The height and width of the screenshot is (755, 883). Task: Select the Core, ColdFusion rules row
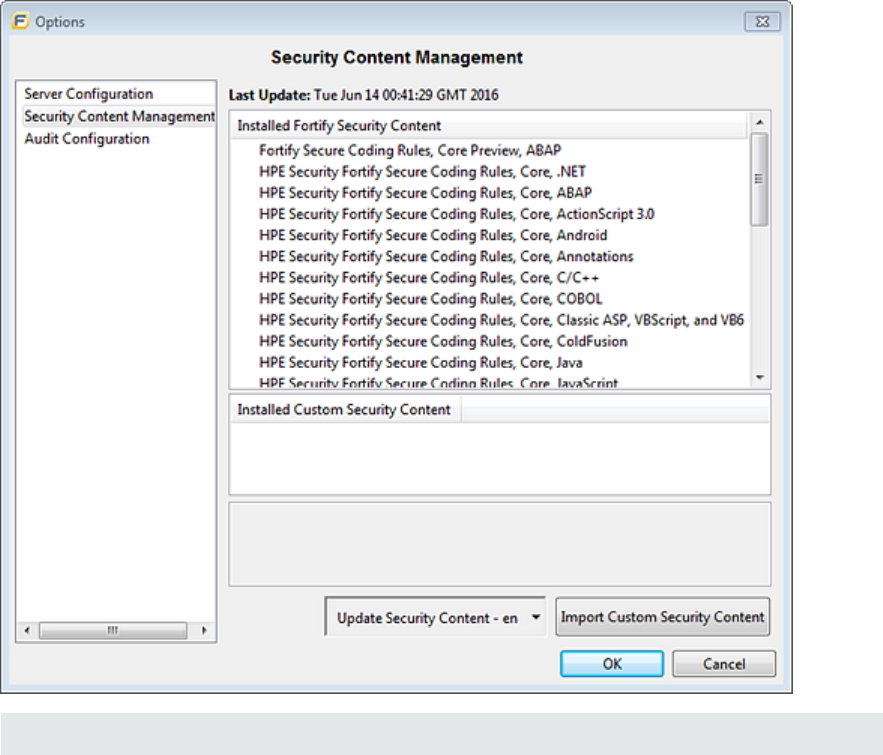coord(443,341)
